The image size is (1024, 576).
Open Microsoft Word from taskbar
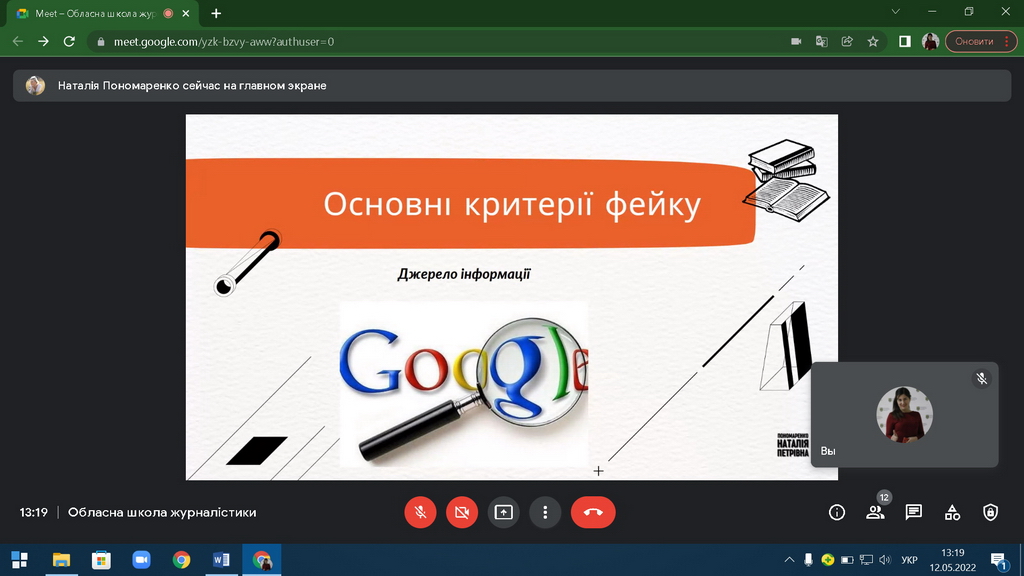point(221,560)
